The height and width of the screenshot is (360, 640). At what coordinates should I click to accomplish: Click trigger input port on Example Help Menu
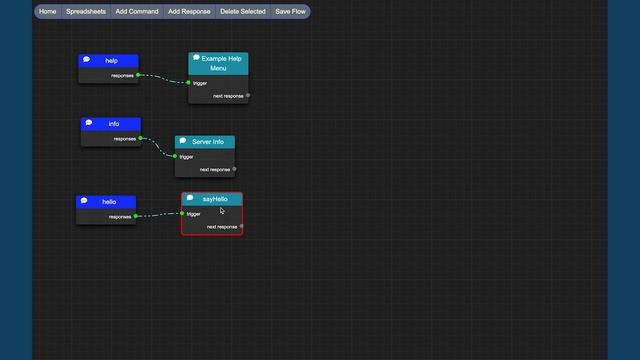tap(188, 83)
